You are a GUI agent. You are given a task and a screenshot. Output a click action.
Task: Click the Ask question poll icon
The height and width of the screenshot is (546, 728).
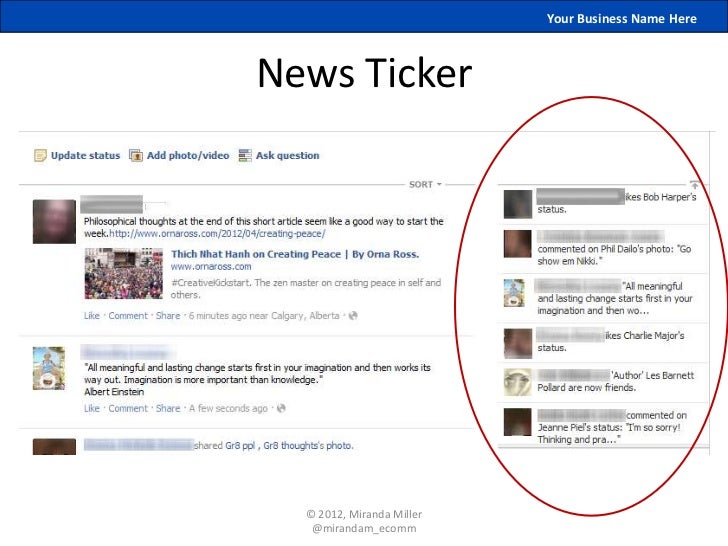click(x=245, y=155)
